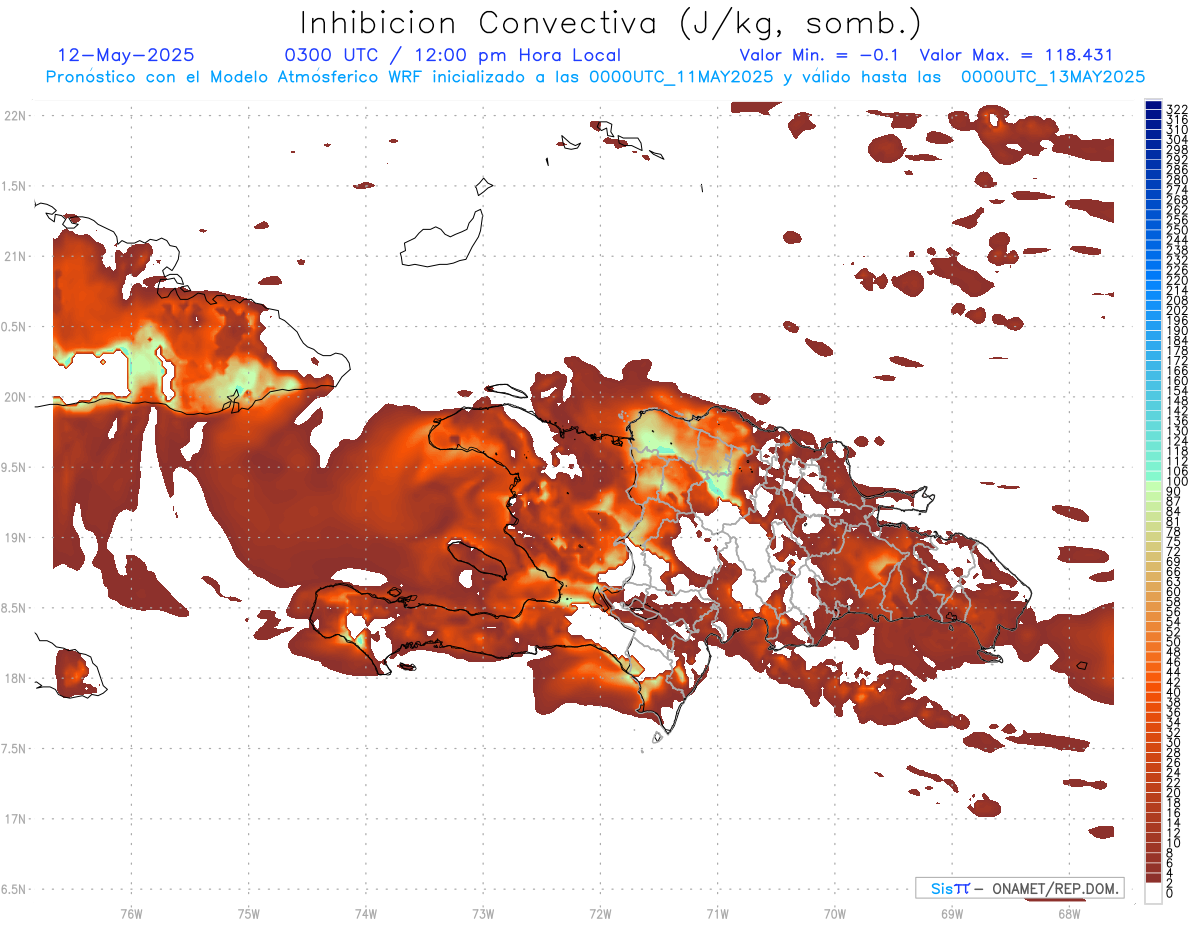Click the "30" value on the color scale

tap(1174, 742)
